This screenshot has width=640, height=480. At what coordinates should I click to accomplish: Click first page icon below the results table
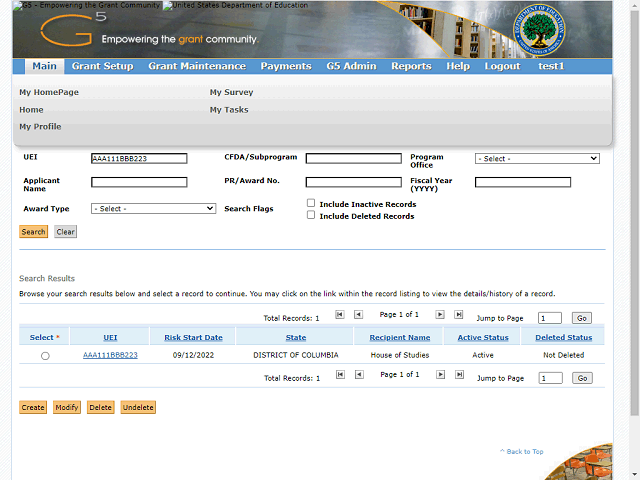point(340,375)
